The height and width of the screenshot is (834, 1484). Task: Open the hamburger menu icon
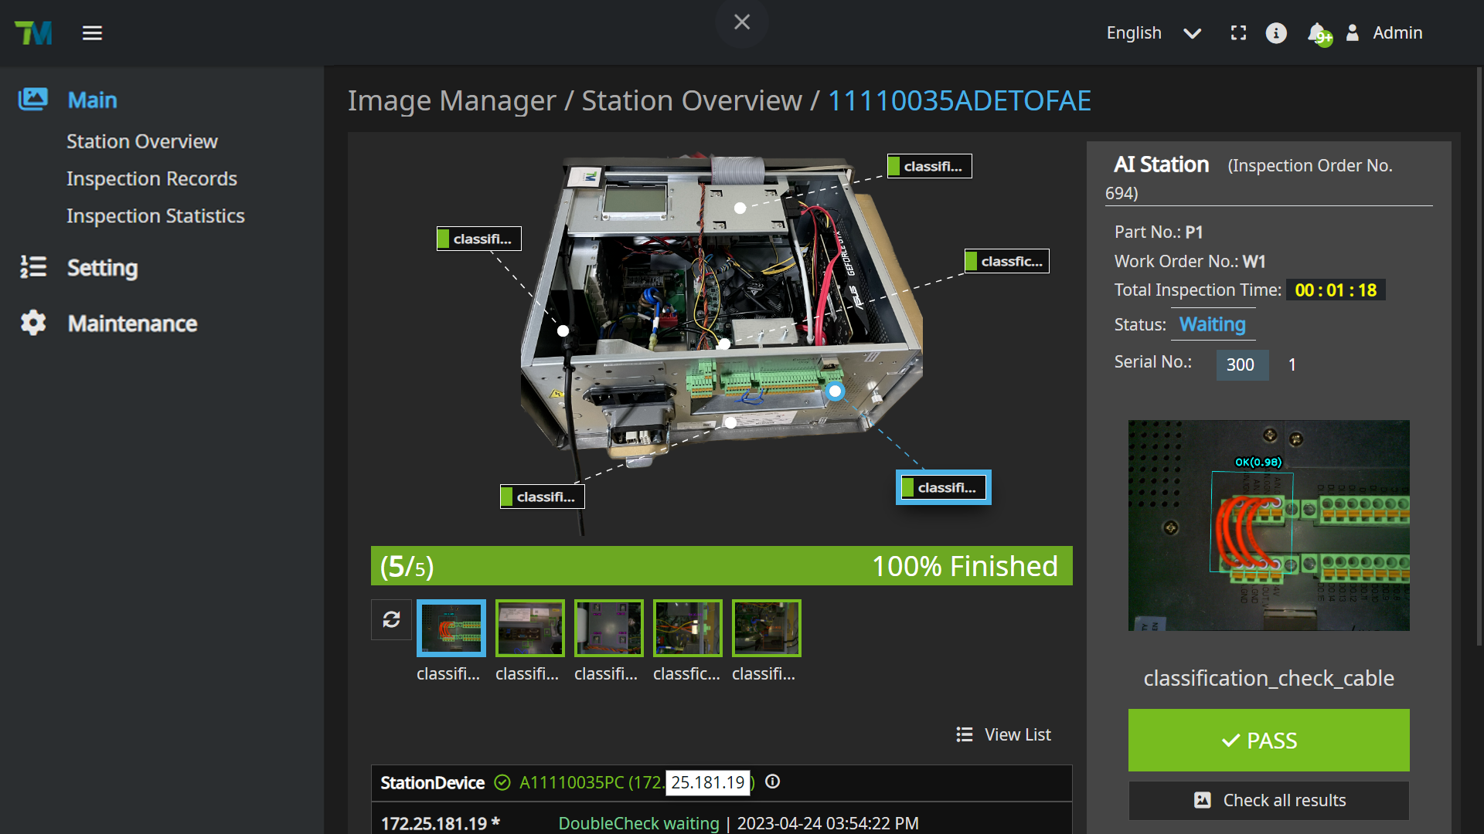coord(92,33)
